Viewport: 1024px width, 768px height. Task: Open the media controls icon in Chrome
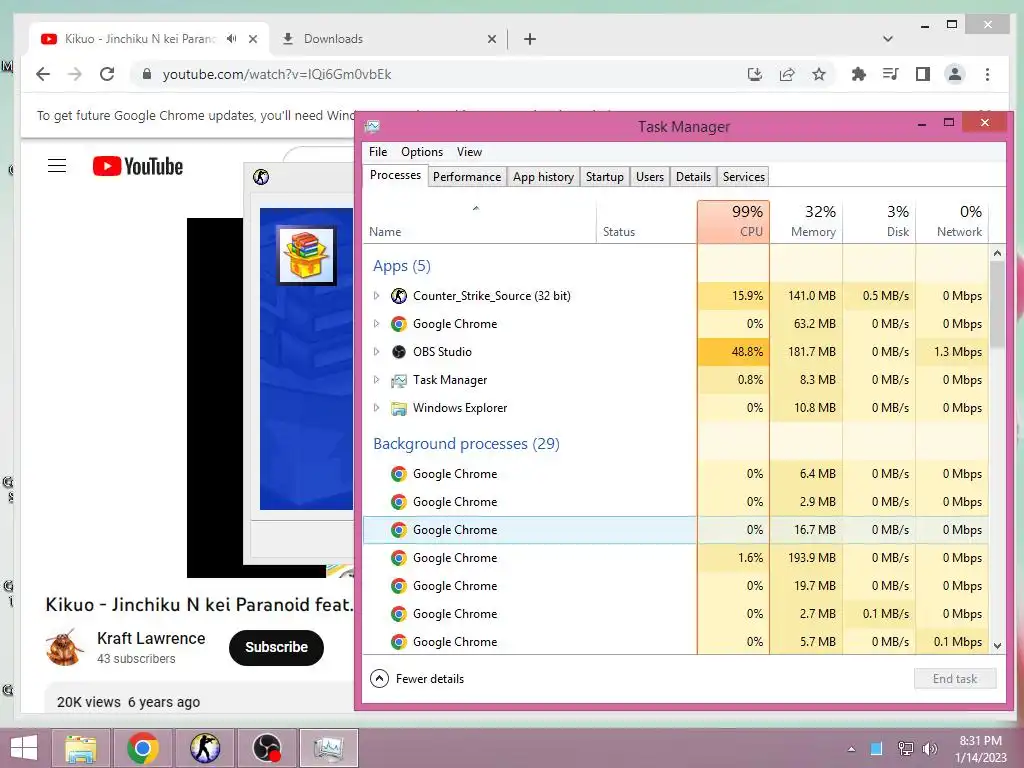click(x=891, y=74)
